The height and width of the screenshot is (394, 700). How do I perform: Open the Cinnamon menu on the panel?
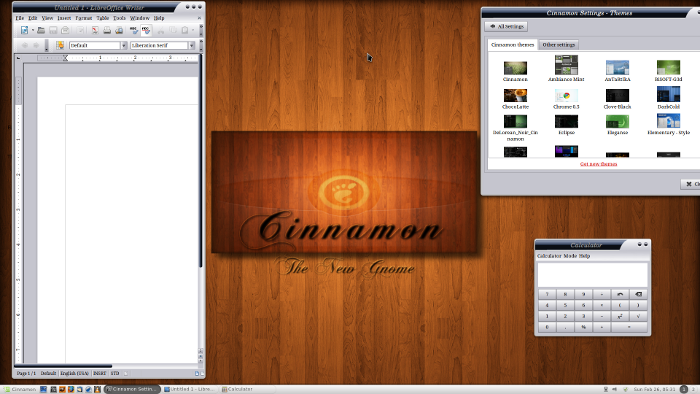coord(20,389)
